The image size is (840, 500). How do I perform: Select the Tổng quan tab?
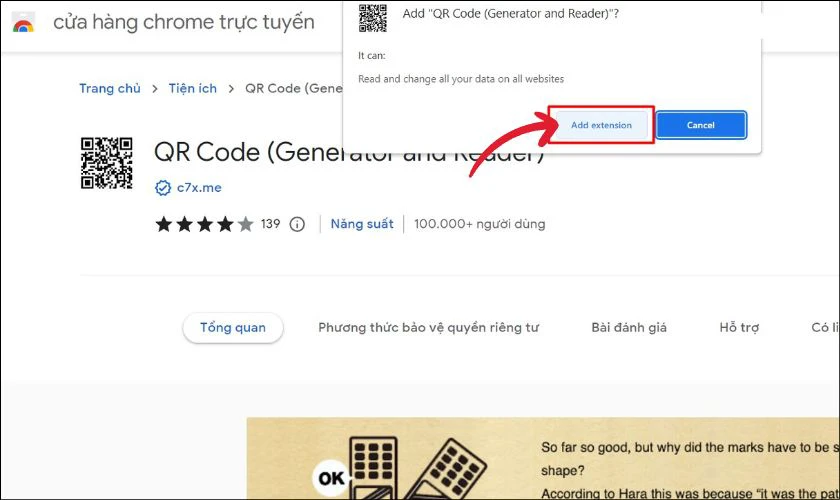click(233, 327)
